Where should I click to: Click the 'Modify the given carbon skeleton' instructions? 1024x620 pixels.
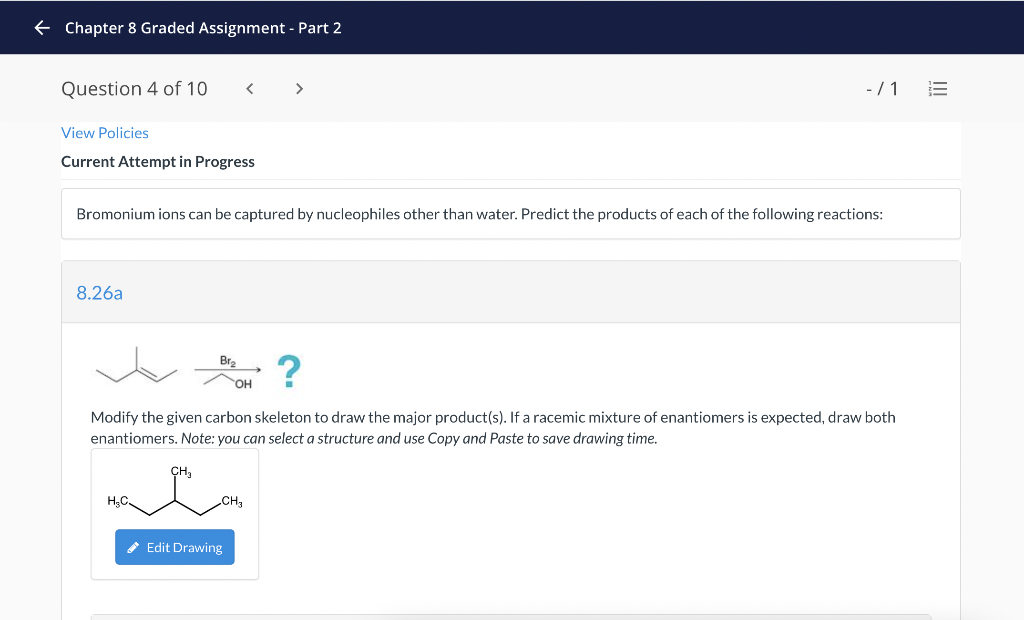(493, 427)
